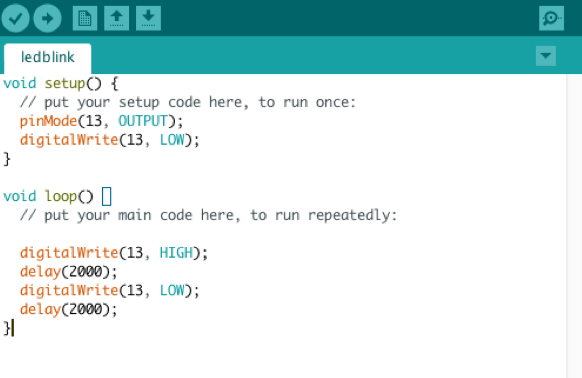Open a sketch with the up-arrow icon
The height and width of the screenshot is (378, 582).
[x=117, y=18]
